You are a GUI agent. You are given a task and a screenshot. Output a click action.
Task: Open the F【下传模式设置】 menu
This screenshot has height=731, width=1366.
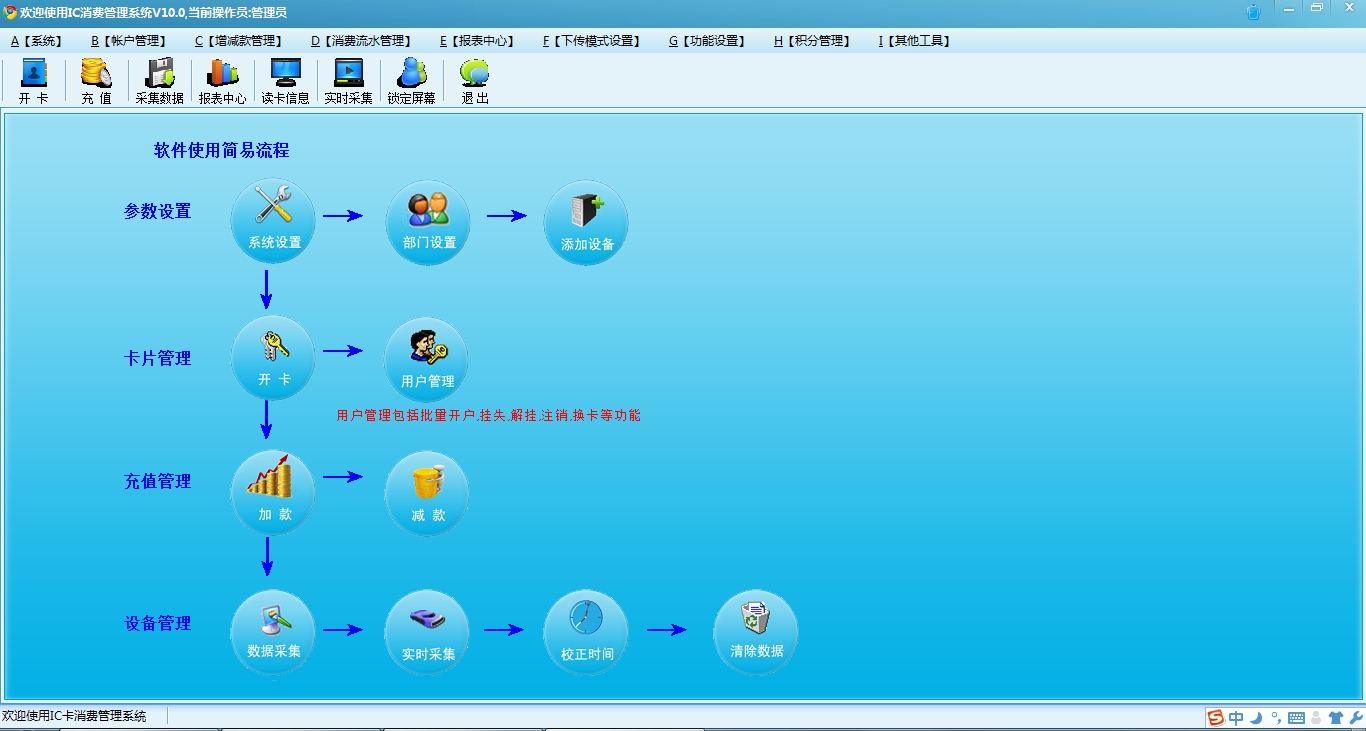[592, 41]
